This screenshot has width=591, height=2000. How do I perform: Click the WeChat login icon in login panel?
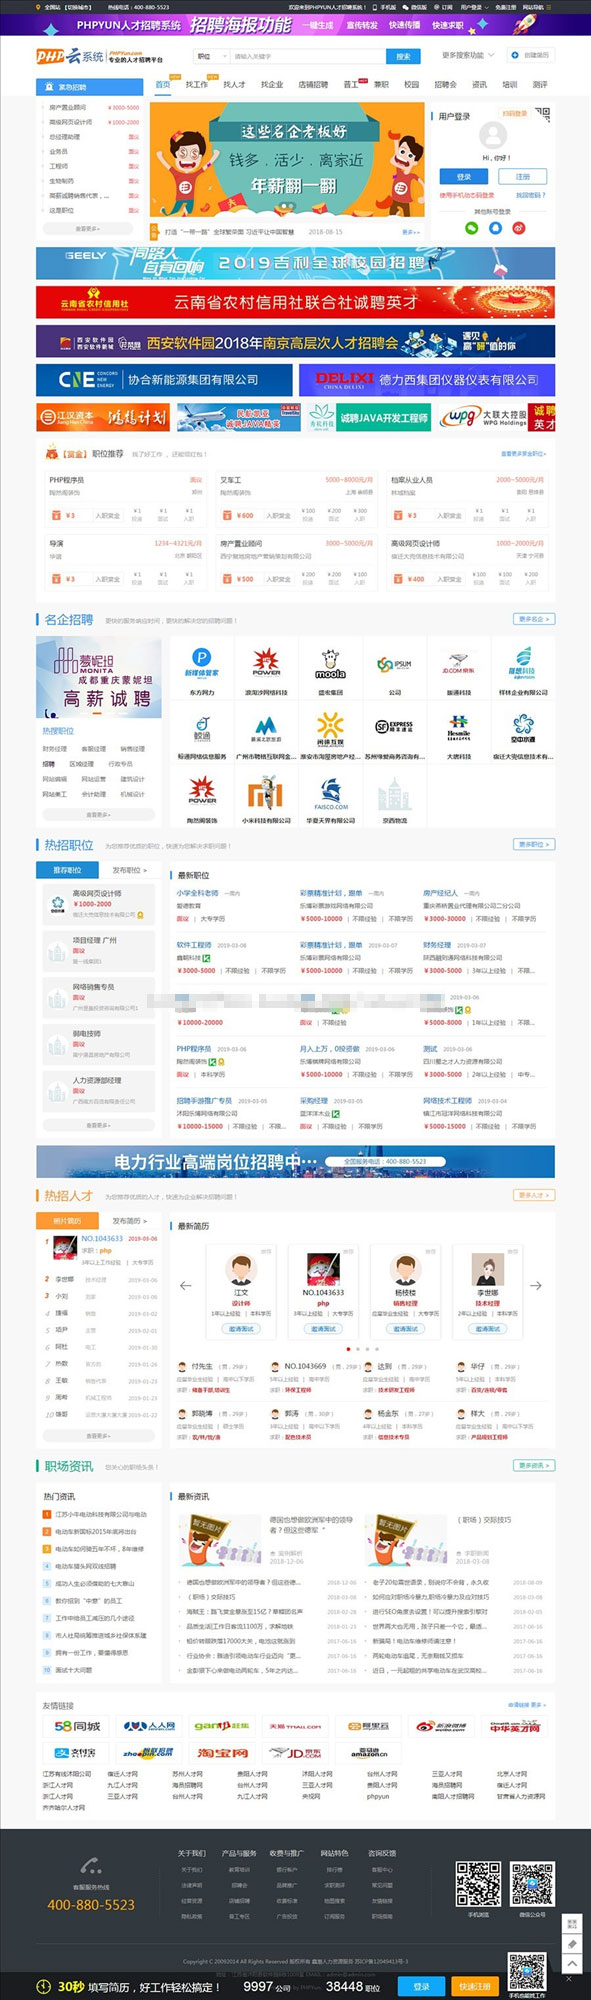pyautogui.click(x=471, y=228)
